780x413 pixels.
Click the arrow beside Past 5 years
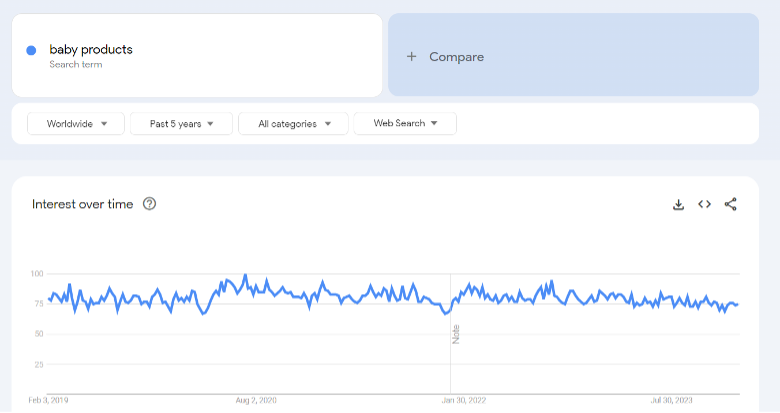click(x=210, y=124)
